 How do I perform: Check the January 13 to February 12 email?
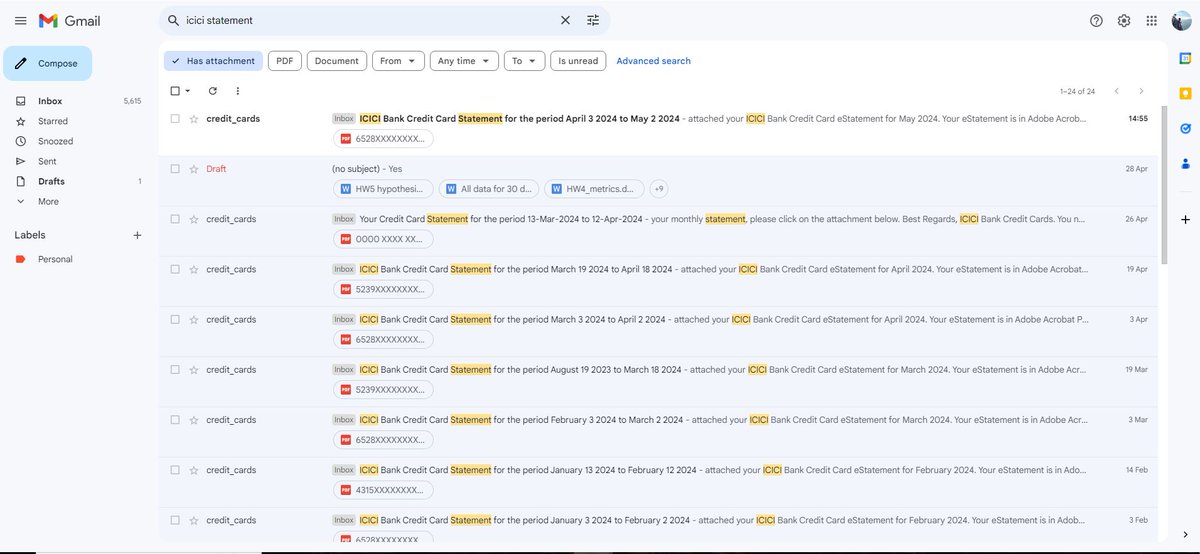pyautogui.click(x=175, y=470)
